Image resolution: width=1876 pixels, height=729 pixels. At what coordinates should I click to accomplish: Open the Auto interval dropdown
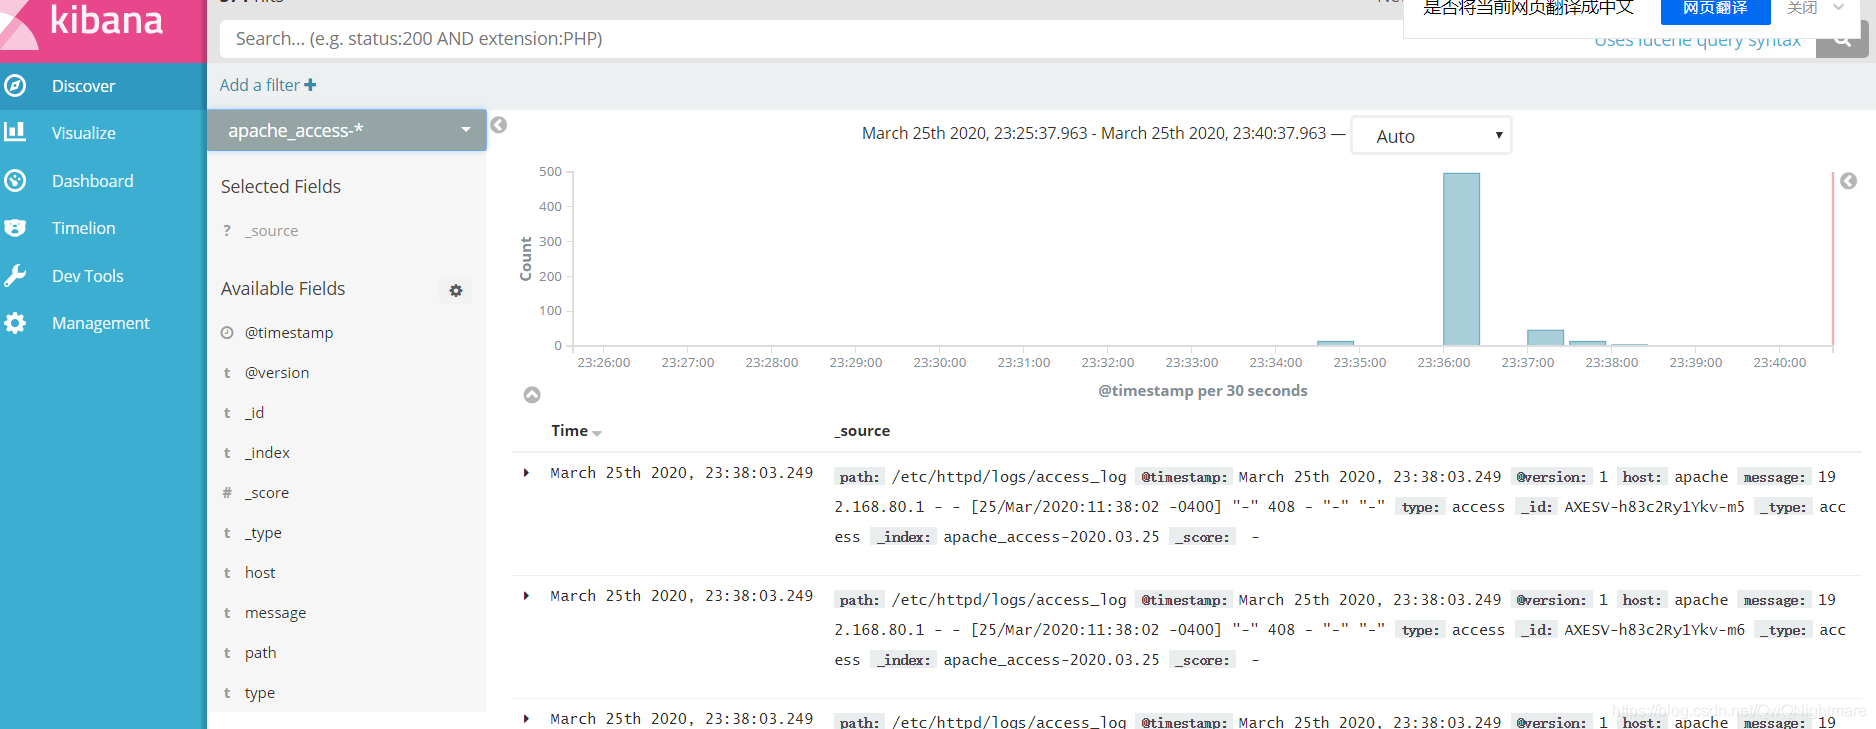[x=1430, y=136]
